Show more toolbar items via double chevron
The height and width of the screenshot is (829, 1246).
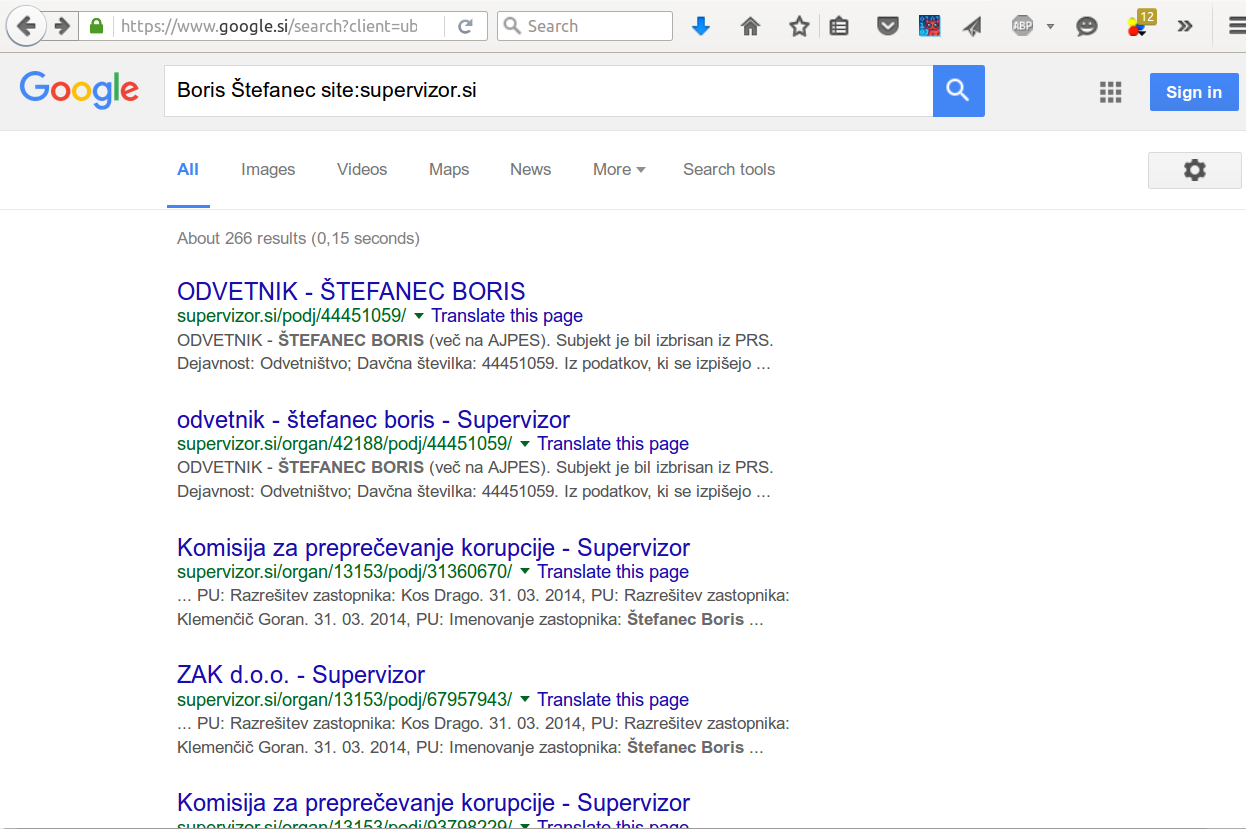tap(1185, 26)
